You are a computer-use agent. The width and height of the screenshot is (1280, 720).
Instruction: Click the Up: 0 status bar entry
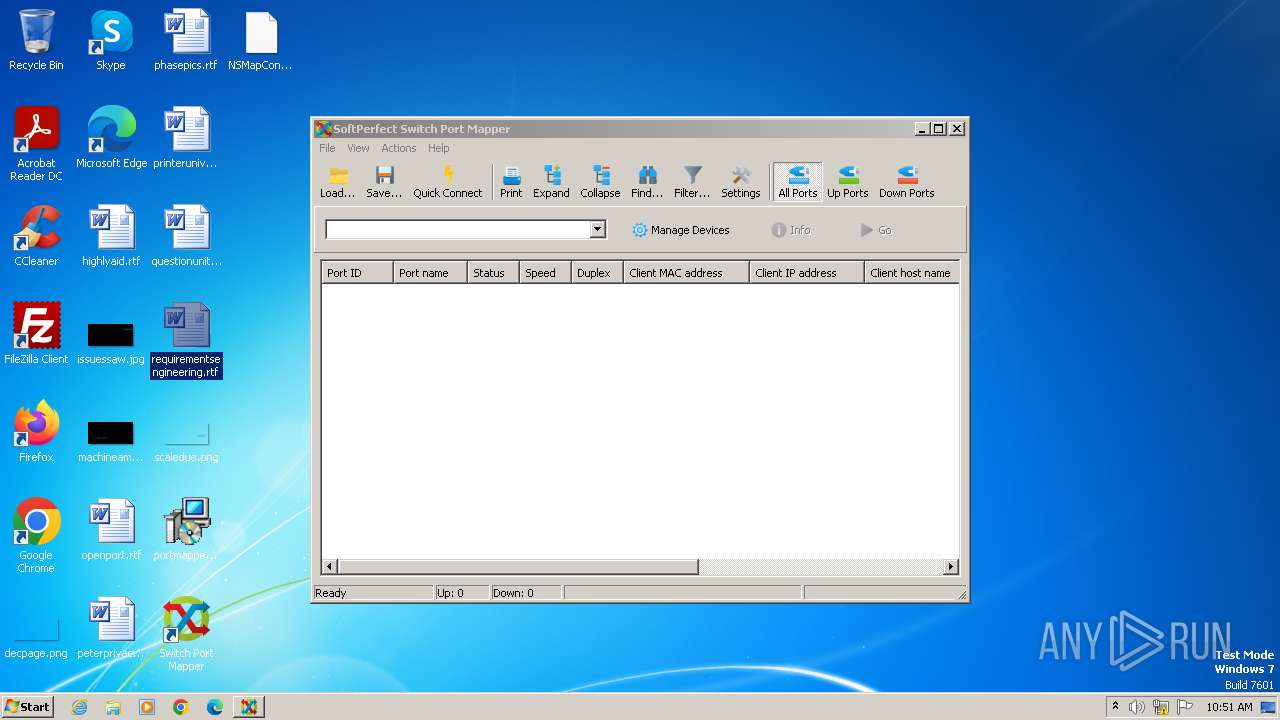(450, 593)
